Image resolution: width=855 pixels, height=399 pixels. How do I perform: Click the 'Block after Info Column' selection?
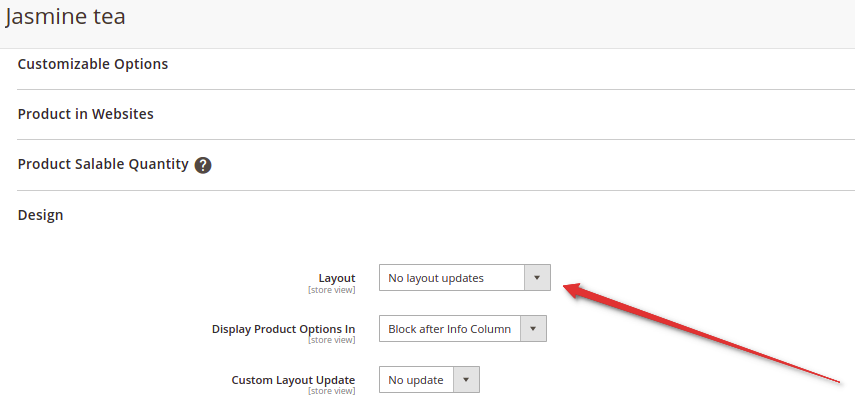(462, 329)
